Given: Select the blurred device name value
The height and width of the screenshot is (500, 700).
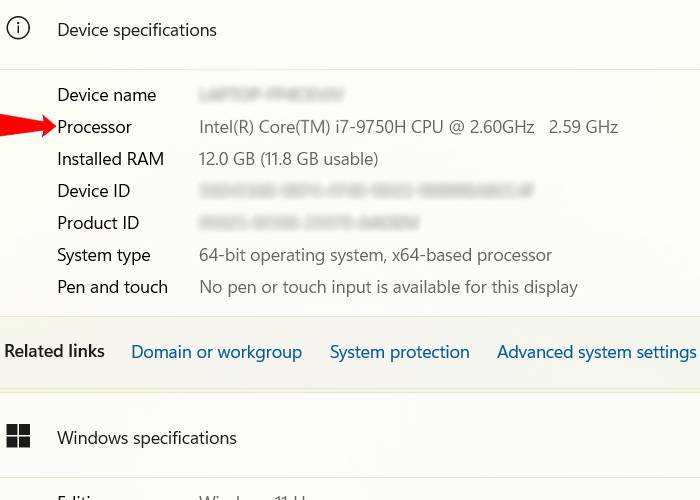Looking at the screenshot, I should [271, 95].
